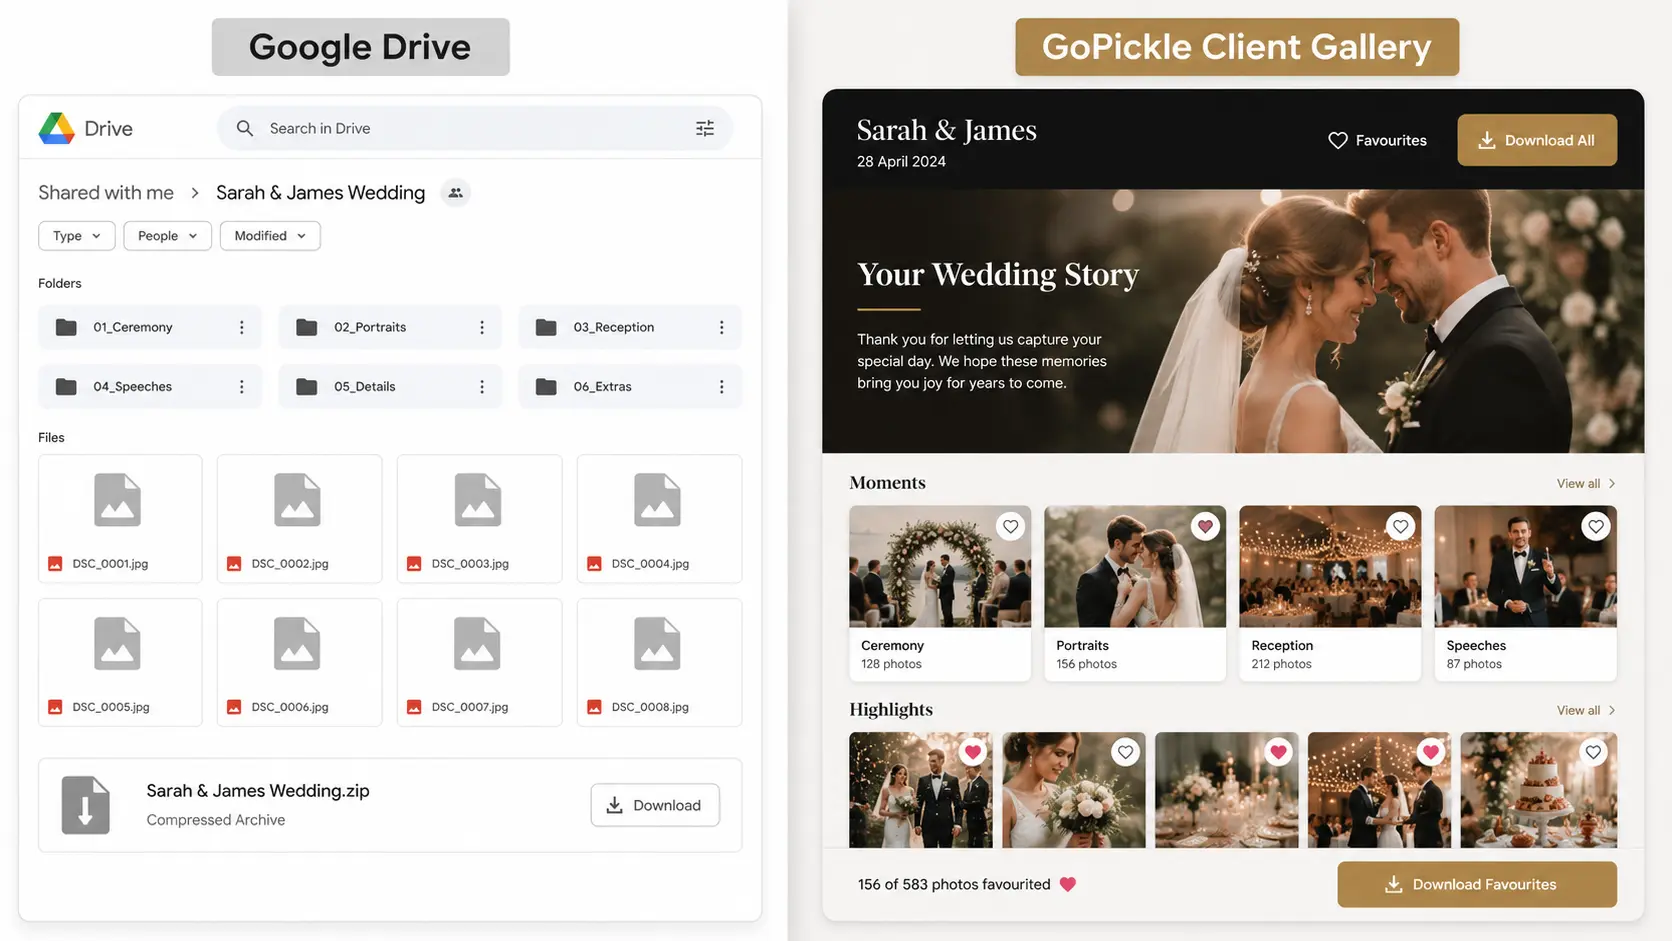Viewport: 1672px width, 941px height.
Task: Open more options for 03_Reception folder
Action: click(721, 327)
